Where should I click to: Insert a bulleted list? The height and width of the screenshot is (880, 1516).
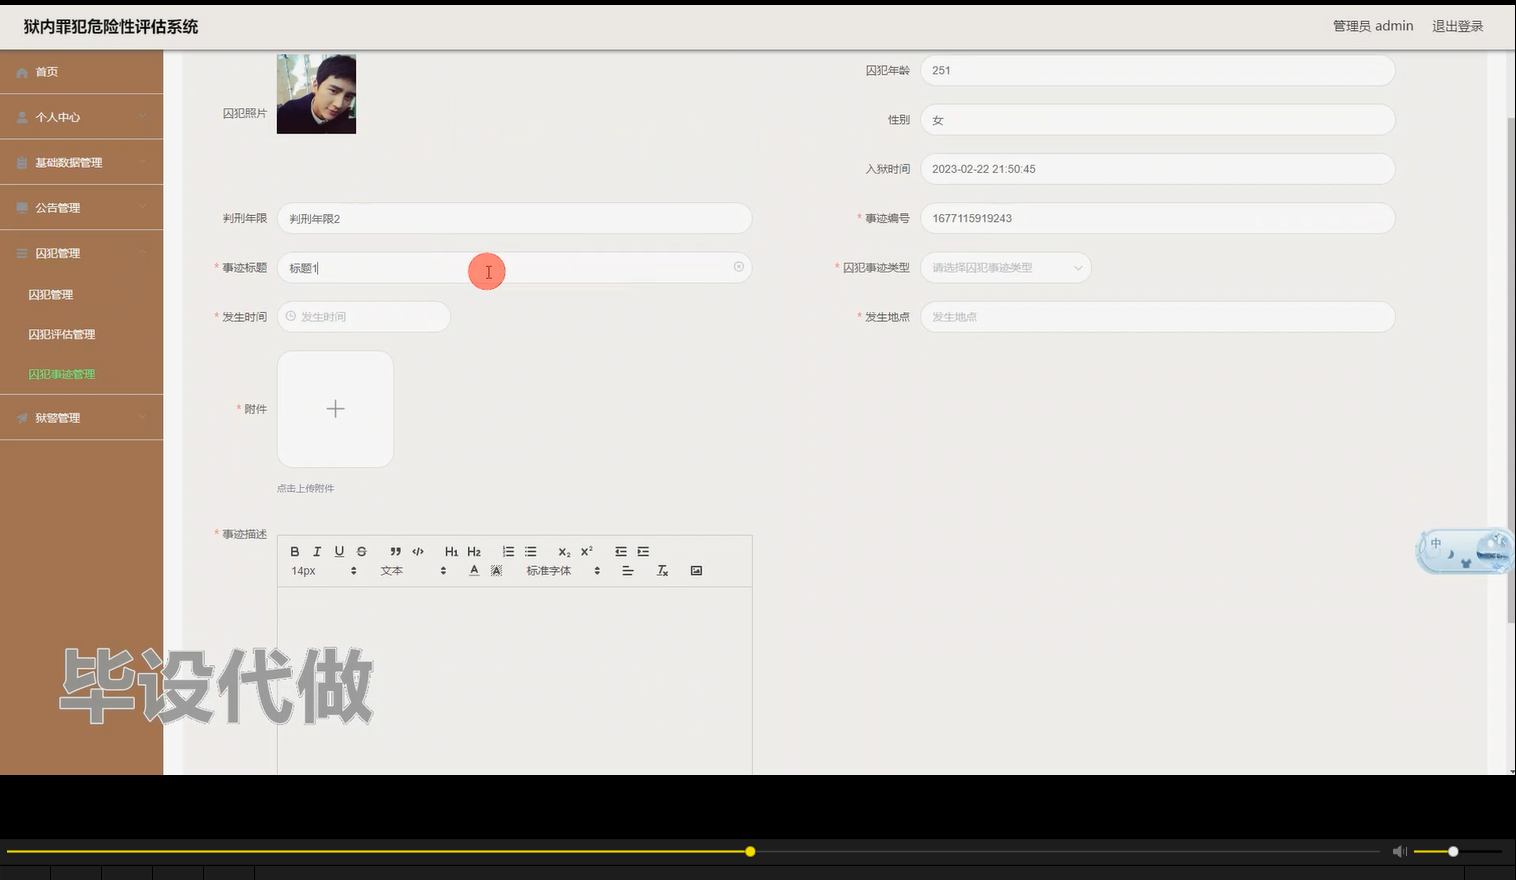pyautogui.click(x=531, y=551)
